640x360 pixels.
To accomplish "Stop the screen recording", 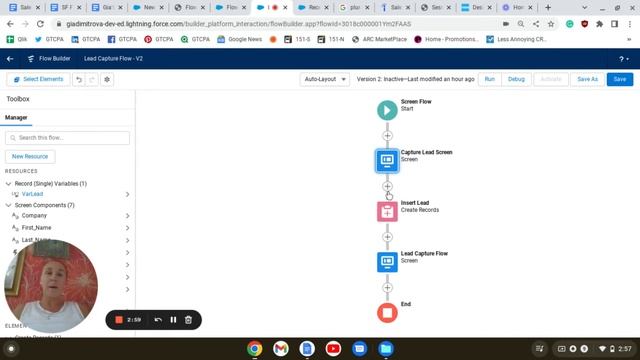I will click(x=119, y=320).
